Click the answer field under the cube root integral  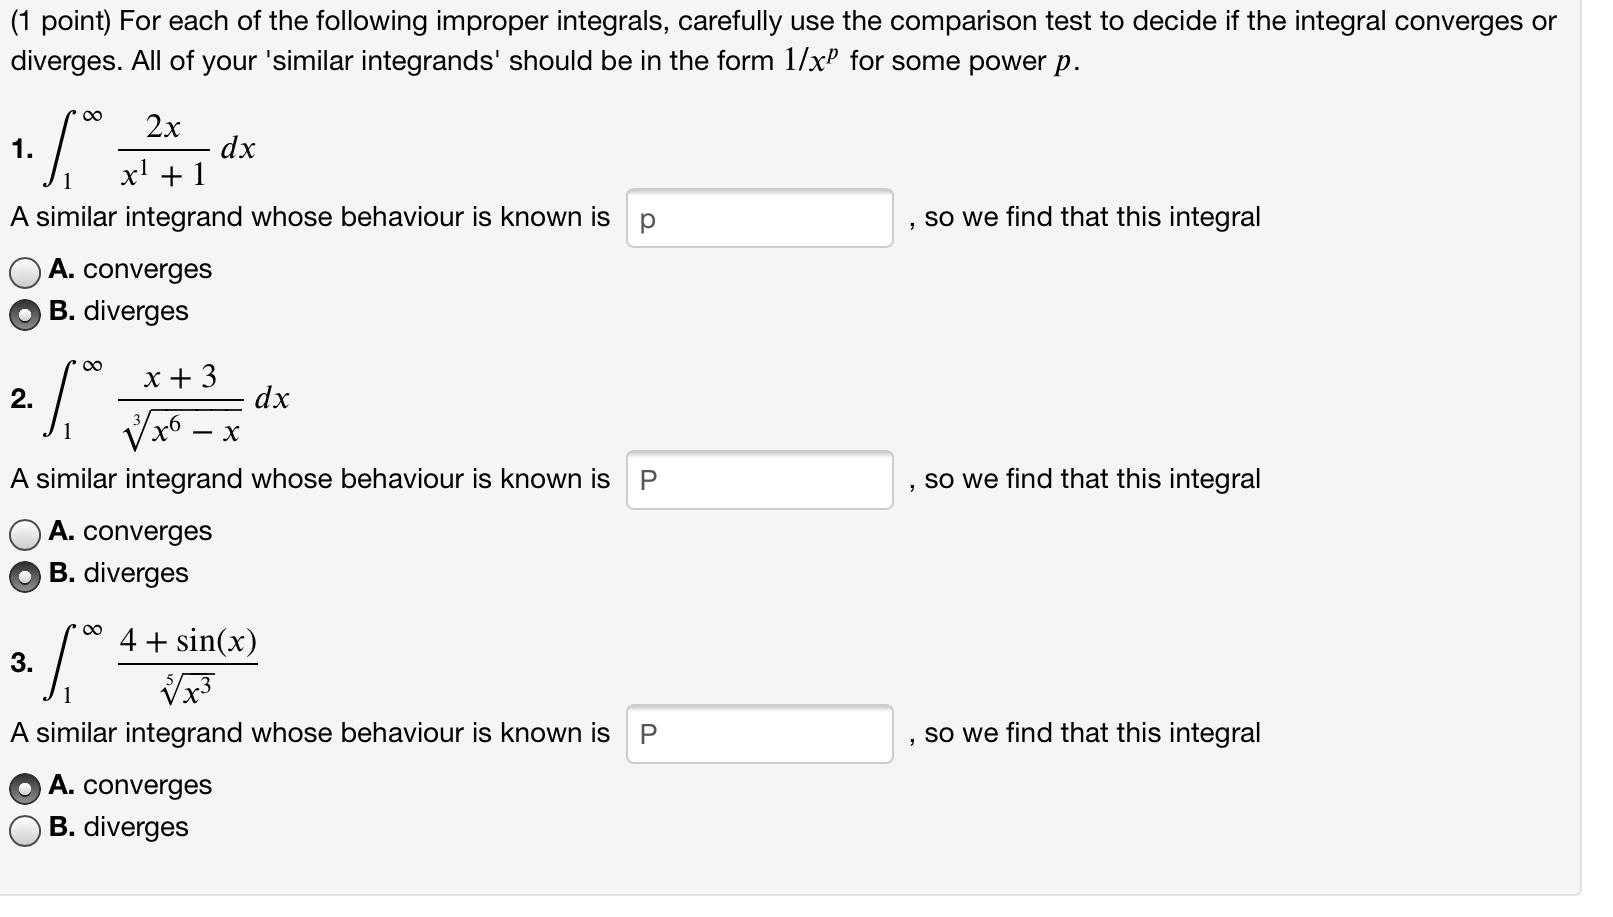pos(760,479)
